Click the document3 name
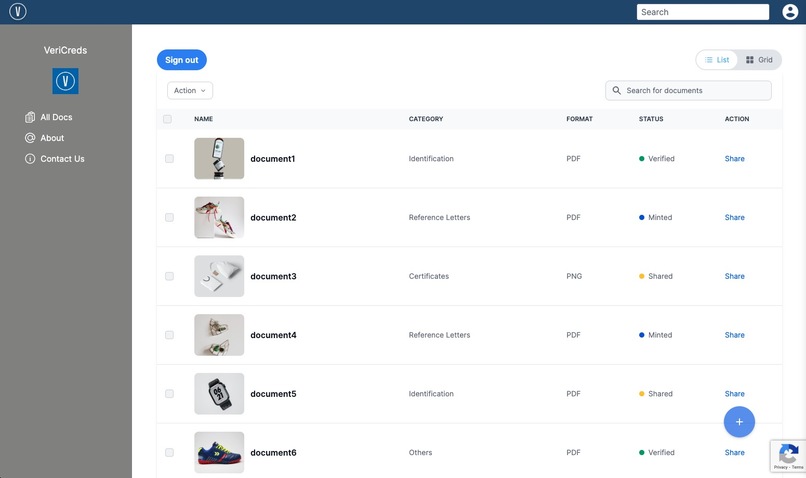806x478 pixels. (x=273, y=276)
